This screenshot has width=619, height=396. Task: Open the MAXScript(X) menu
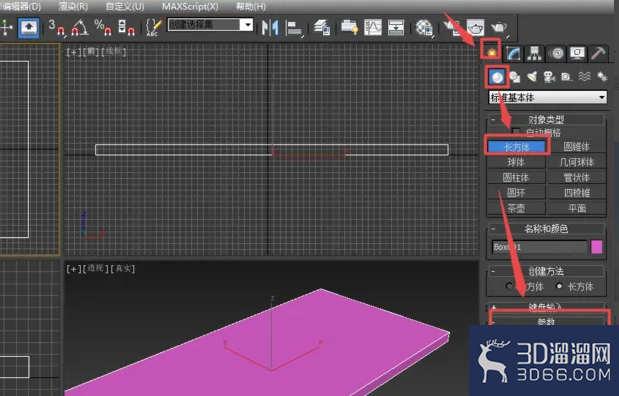(190, 6)
